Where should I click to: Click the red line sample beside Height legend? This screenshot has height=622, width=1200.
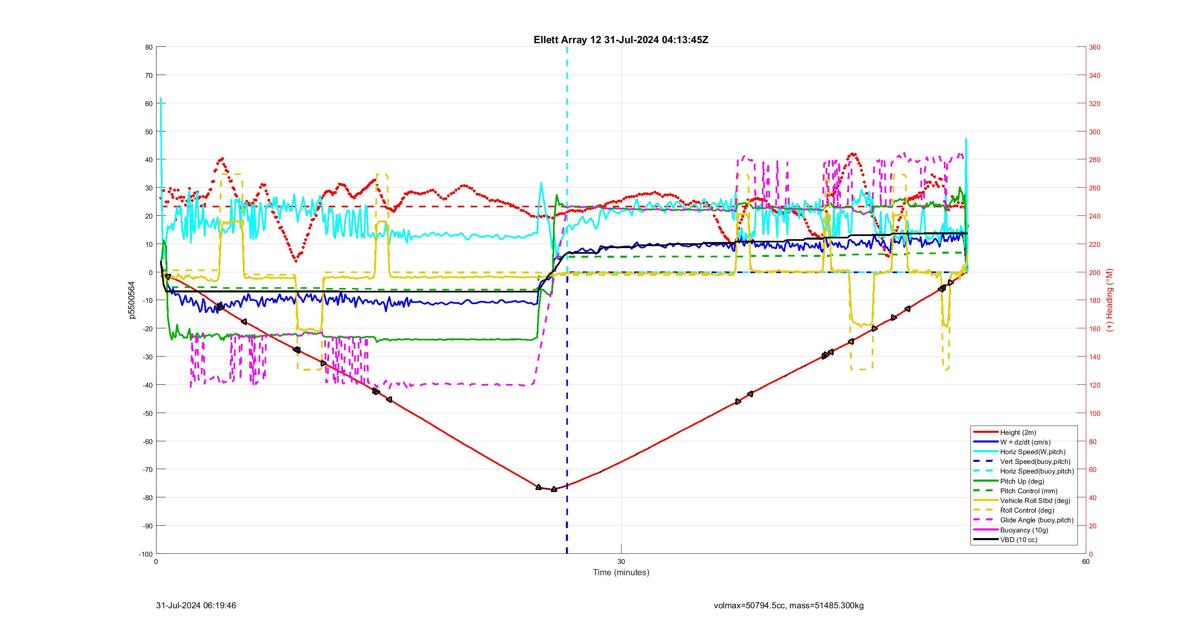coord(984,431)
